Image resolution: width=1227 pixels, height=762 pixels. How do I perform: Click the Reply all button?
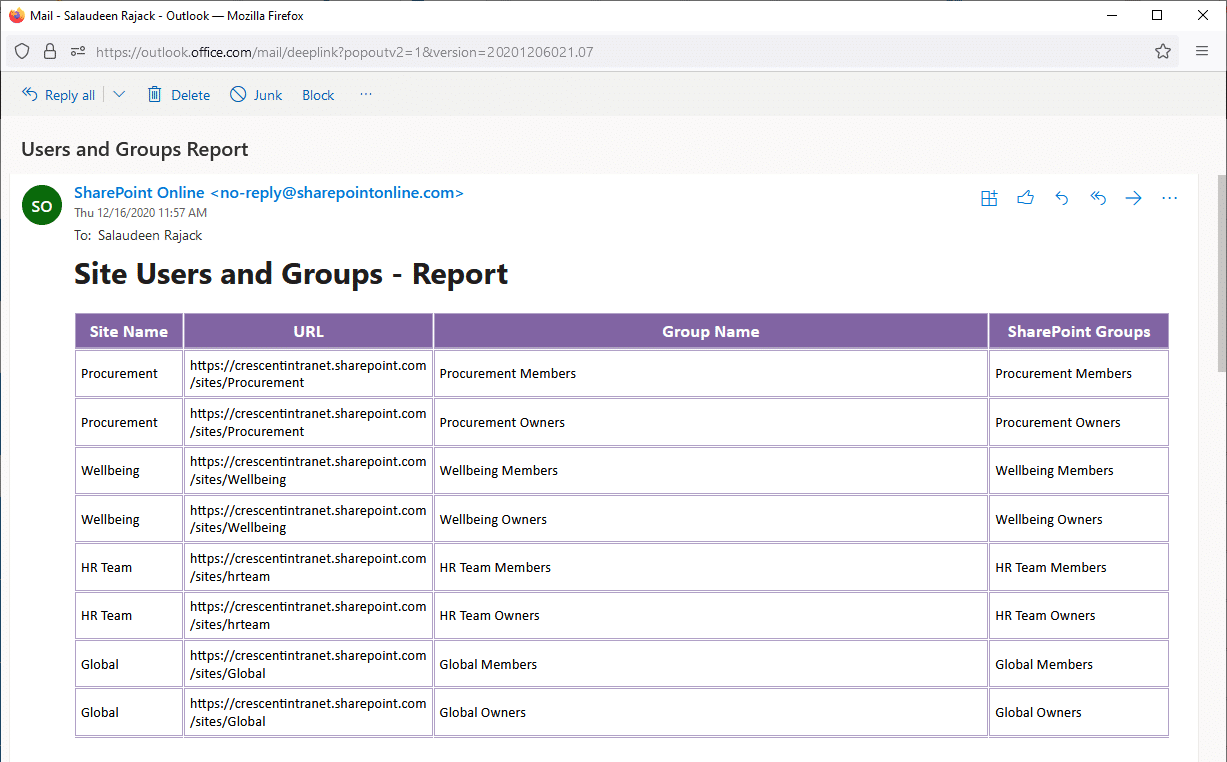pyautogui.click(x=58, y=95)
